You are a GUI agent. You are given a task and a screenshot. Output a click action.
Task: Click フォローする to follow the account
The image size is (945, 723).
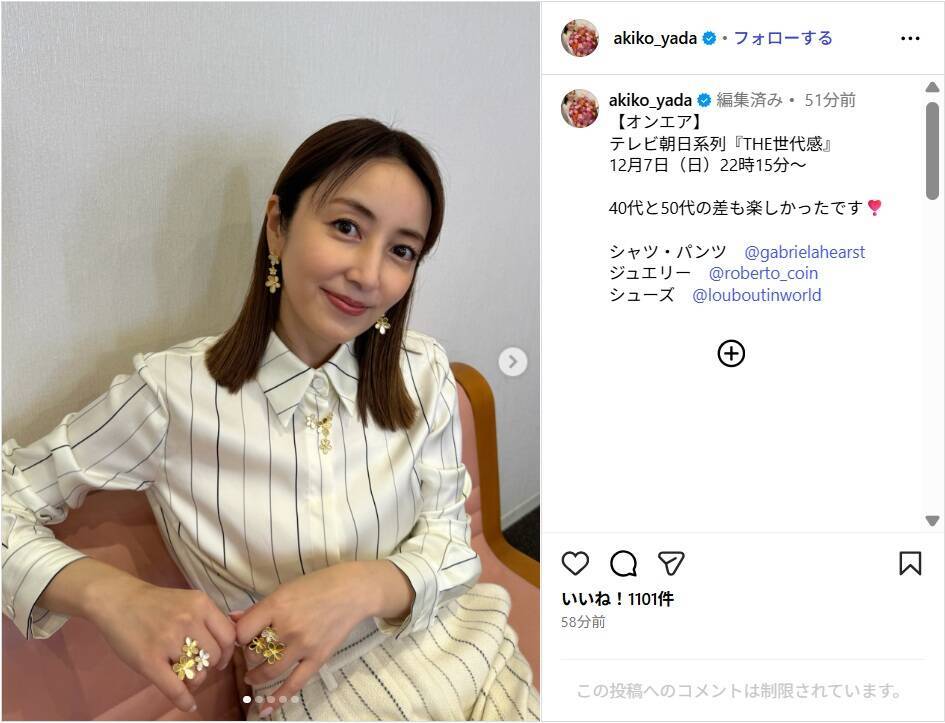(x=783, y=38)
